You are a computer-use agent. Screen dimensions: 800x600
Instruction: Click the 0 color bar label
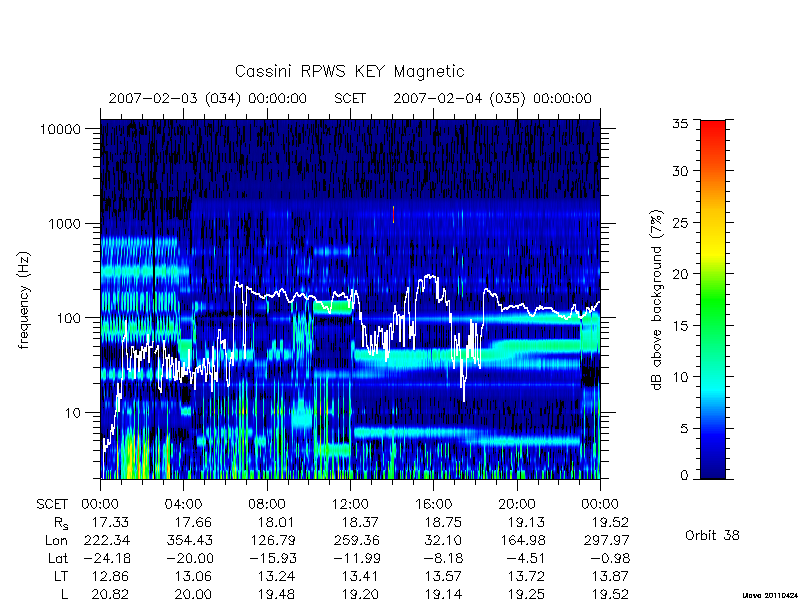[x=684, y=476]
